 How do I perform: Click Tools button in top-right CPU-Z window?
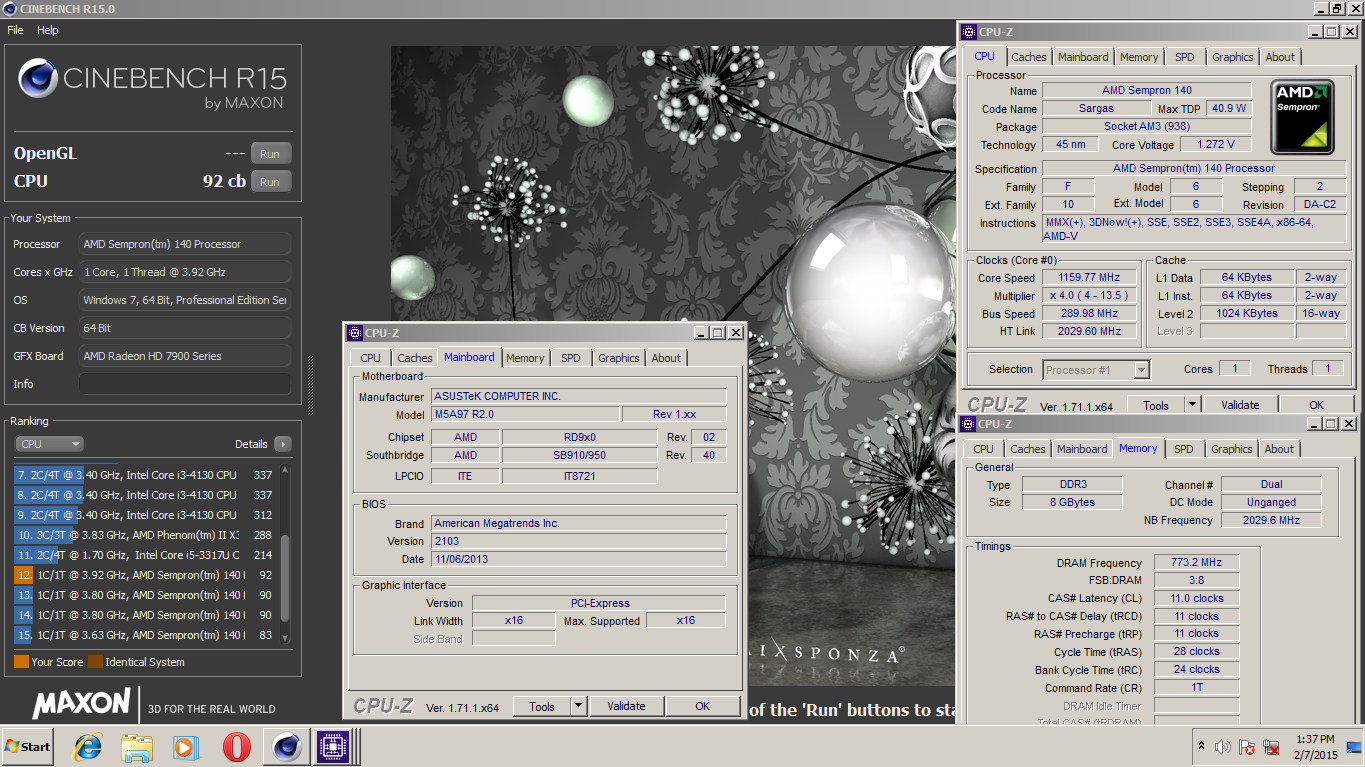click(x=1156, y=405)
